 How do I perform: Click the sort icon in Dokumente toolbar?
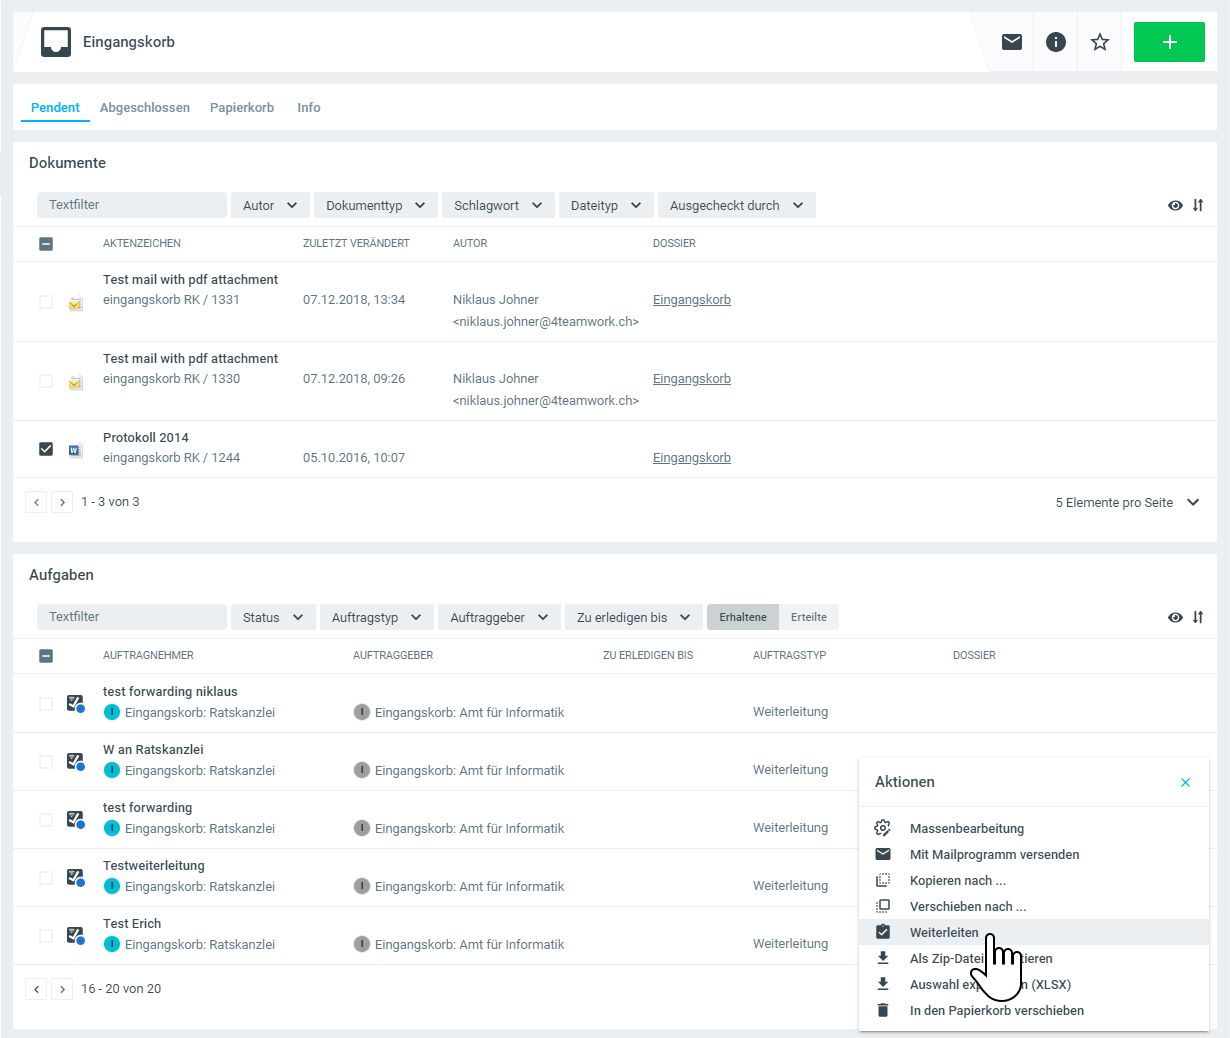(x=1198, y=205)
